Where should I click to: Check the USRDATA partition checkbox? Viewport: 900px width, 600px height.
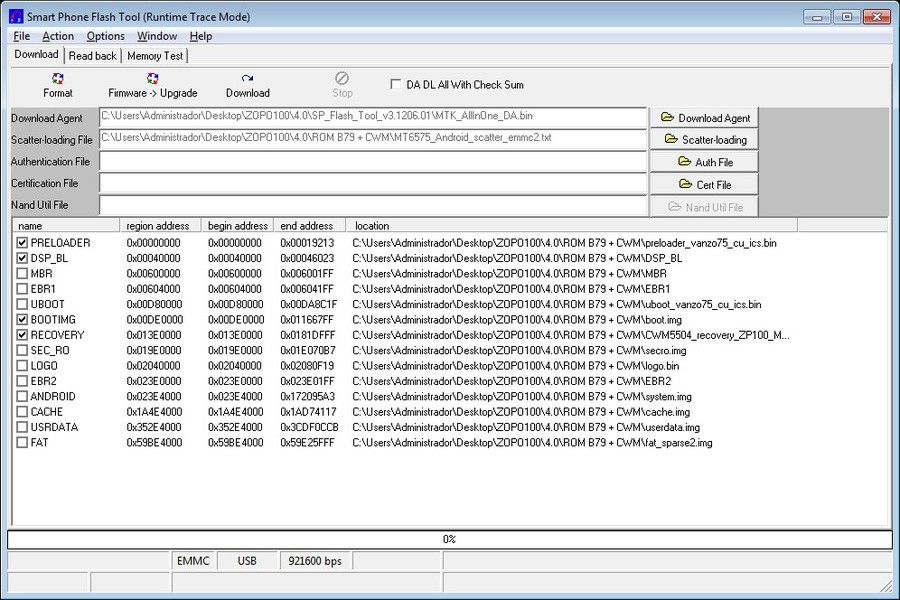click(x=22, y=427)
